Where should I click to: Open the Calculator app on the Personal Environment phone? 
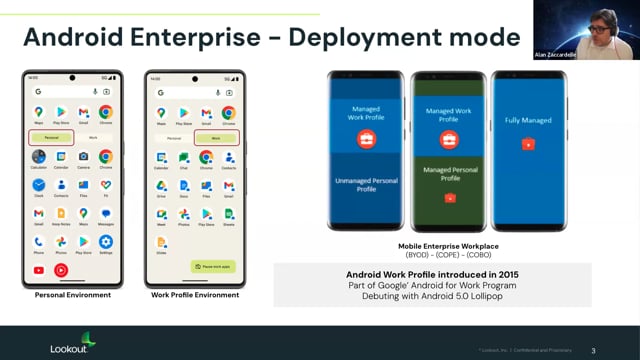click(x=39, y=156)
